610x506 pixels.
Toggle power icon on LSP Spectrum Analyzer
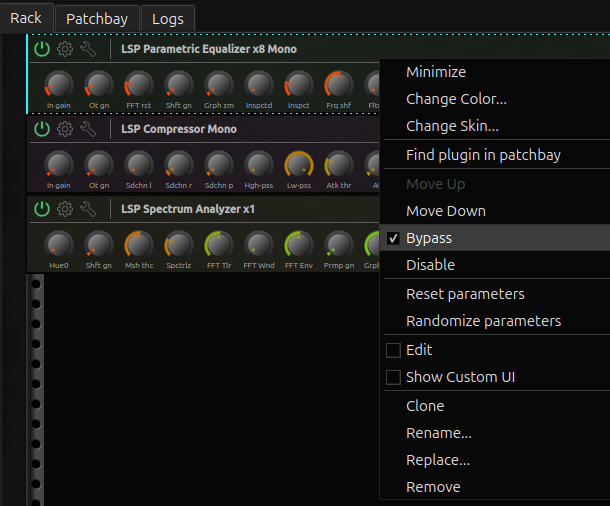pos(42,209)
